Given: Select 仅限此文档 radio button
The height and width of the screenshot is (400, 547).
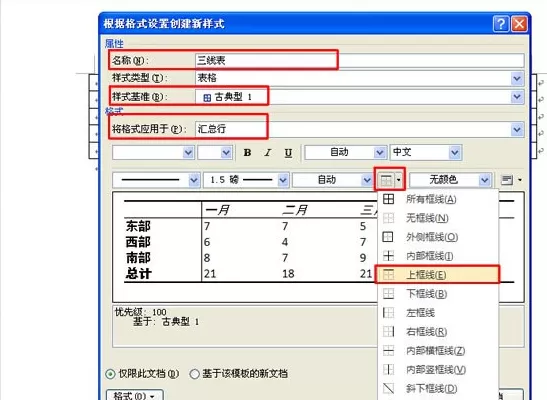Looking at the screenshot, I should [110, 374].
